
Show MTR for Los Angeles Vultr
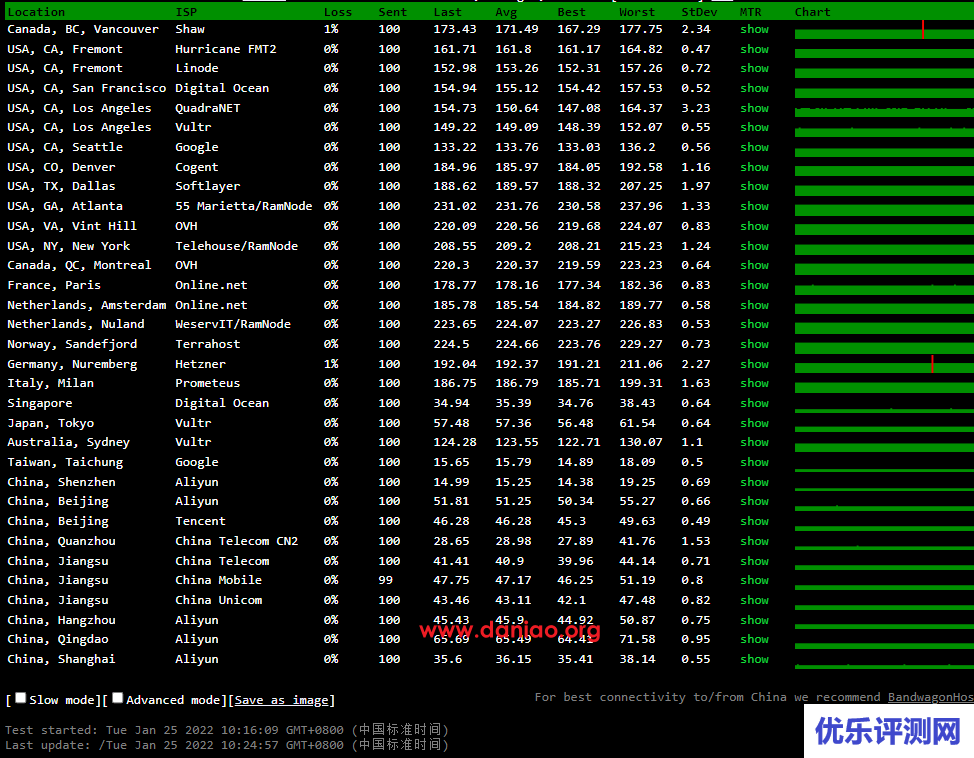[754, 127]
